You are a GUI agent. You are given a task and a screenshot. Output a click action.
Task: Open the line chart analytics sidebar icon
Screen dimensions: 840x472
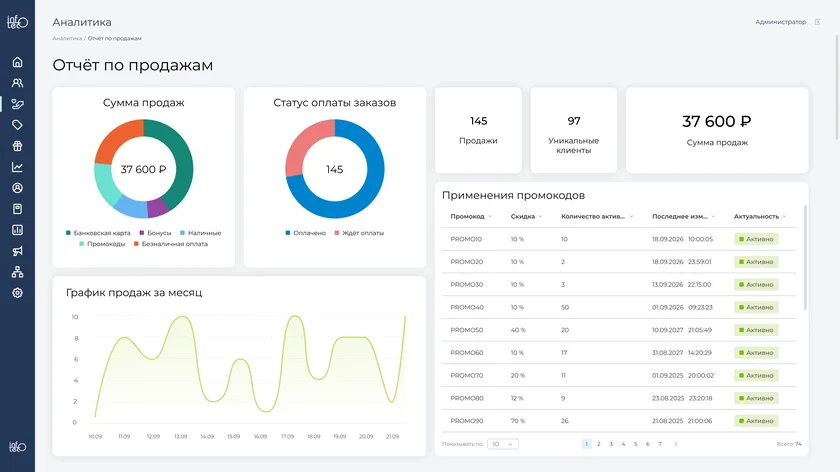click(17, 167)
